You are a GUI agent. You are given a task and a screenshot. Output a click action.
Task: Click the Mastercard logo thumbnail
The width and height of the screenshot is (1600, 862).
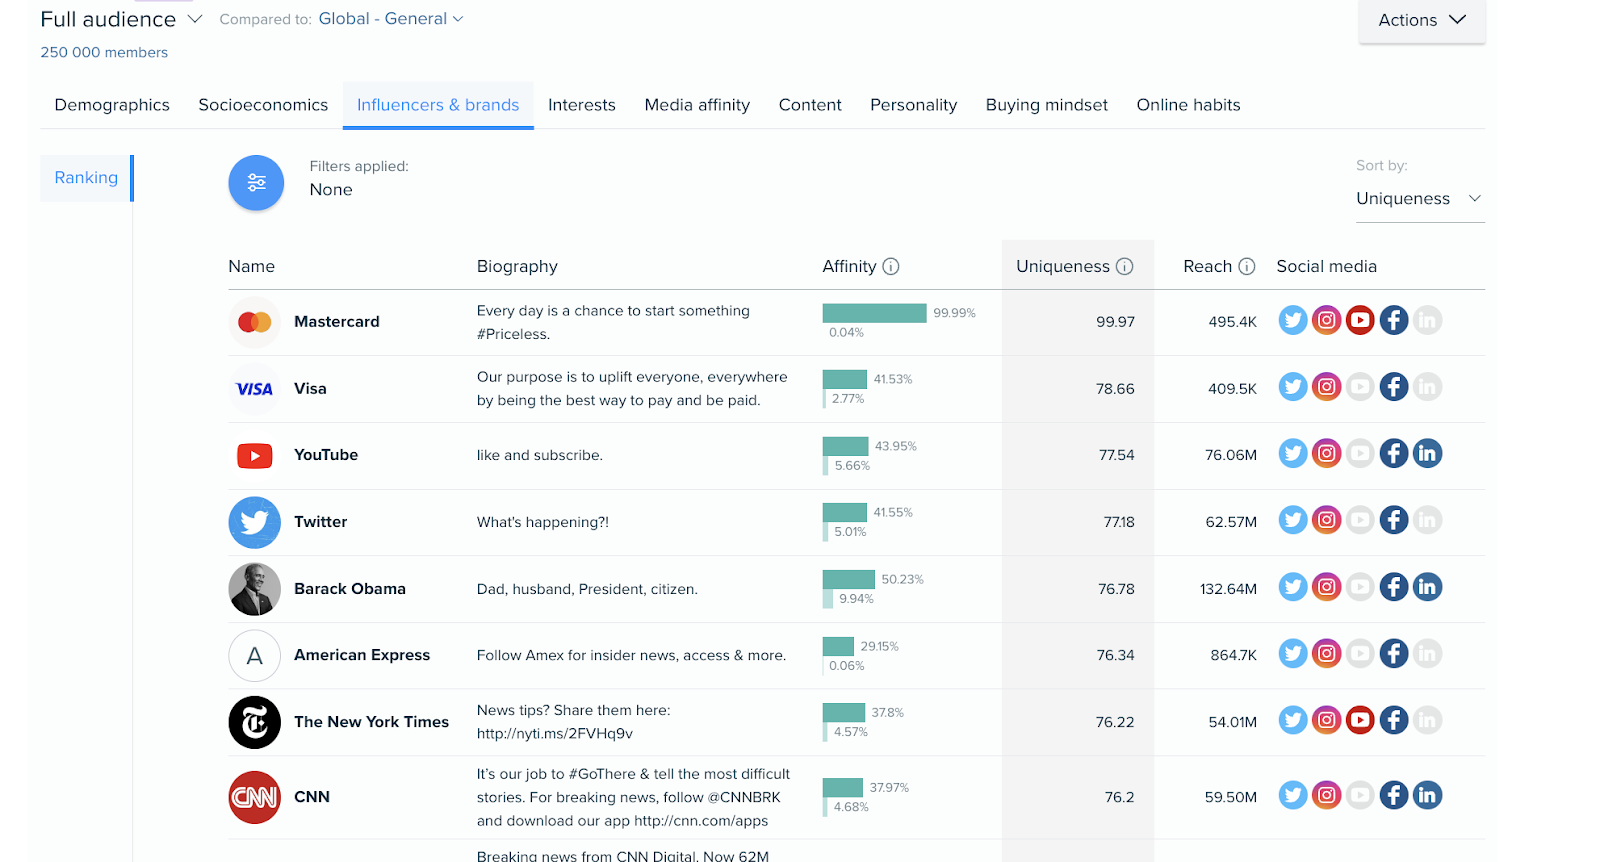pos(255,322)
